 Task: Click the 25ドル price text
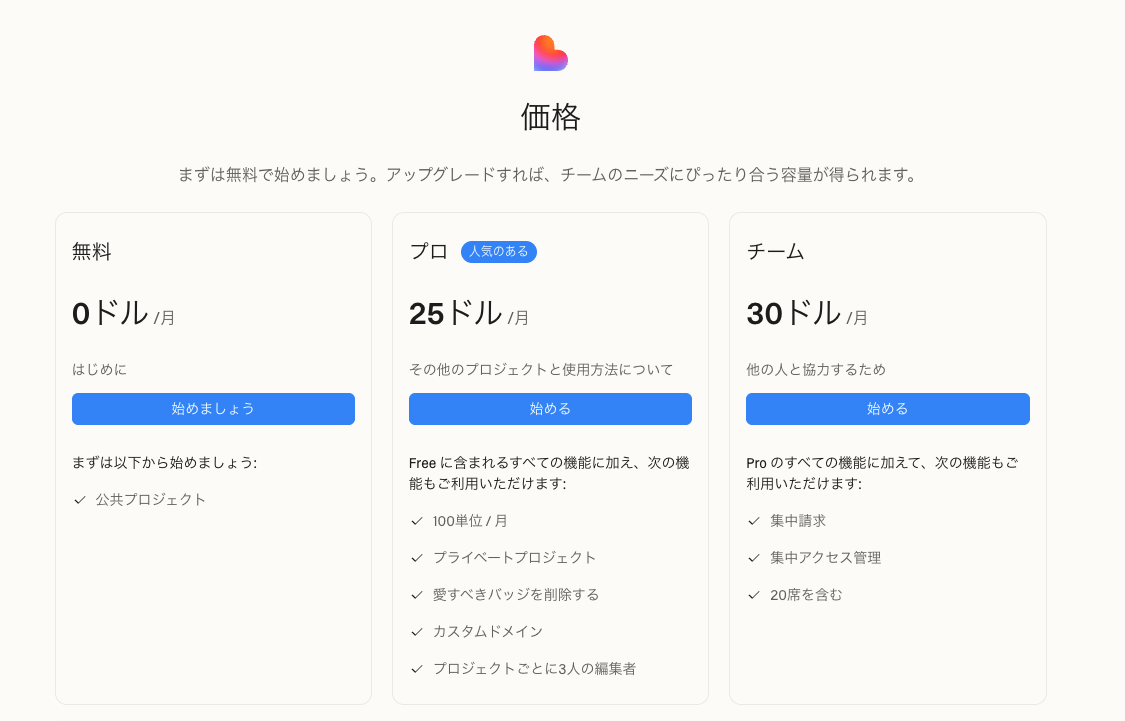pos(455,314)
